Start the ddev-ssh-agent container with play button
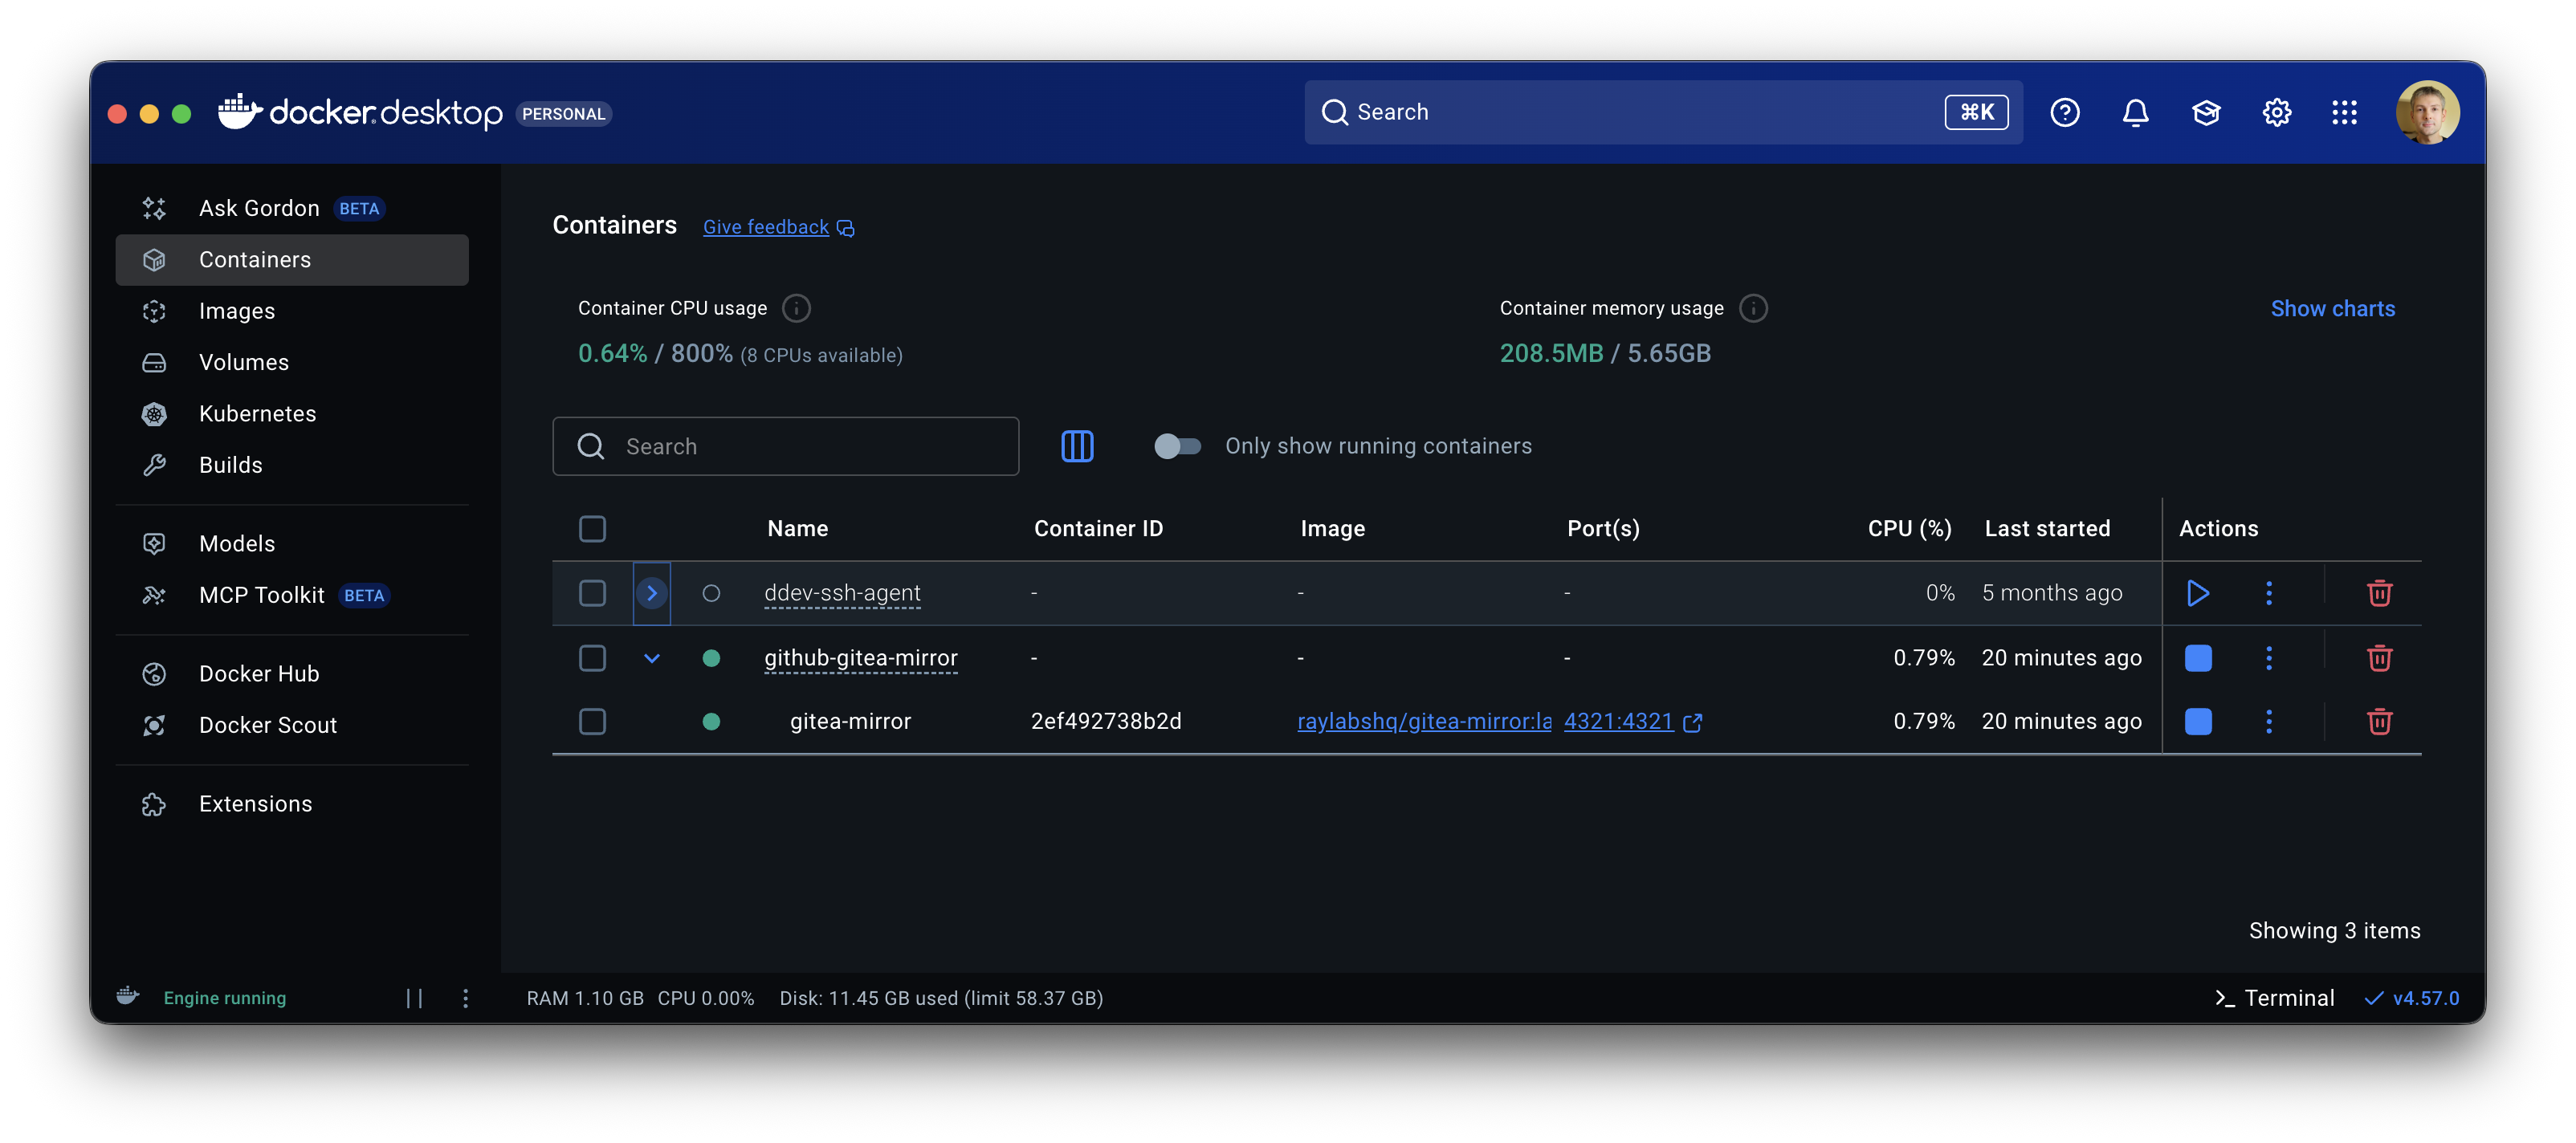Screen dimensions: 2576x1143 click(2199, 592)
